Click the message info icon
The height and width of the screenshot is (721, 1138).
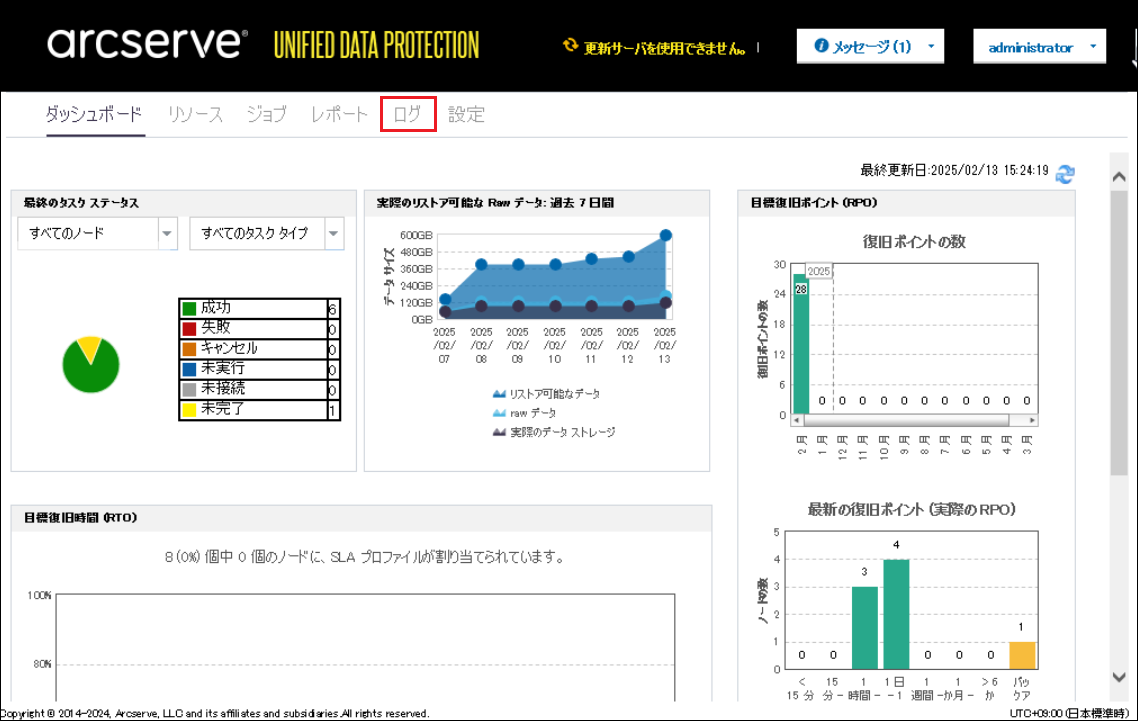[x=822, y=46]
